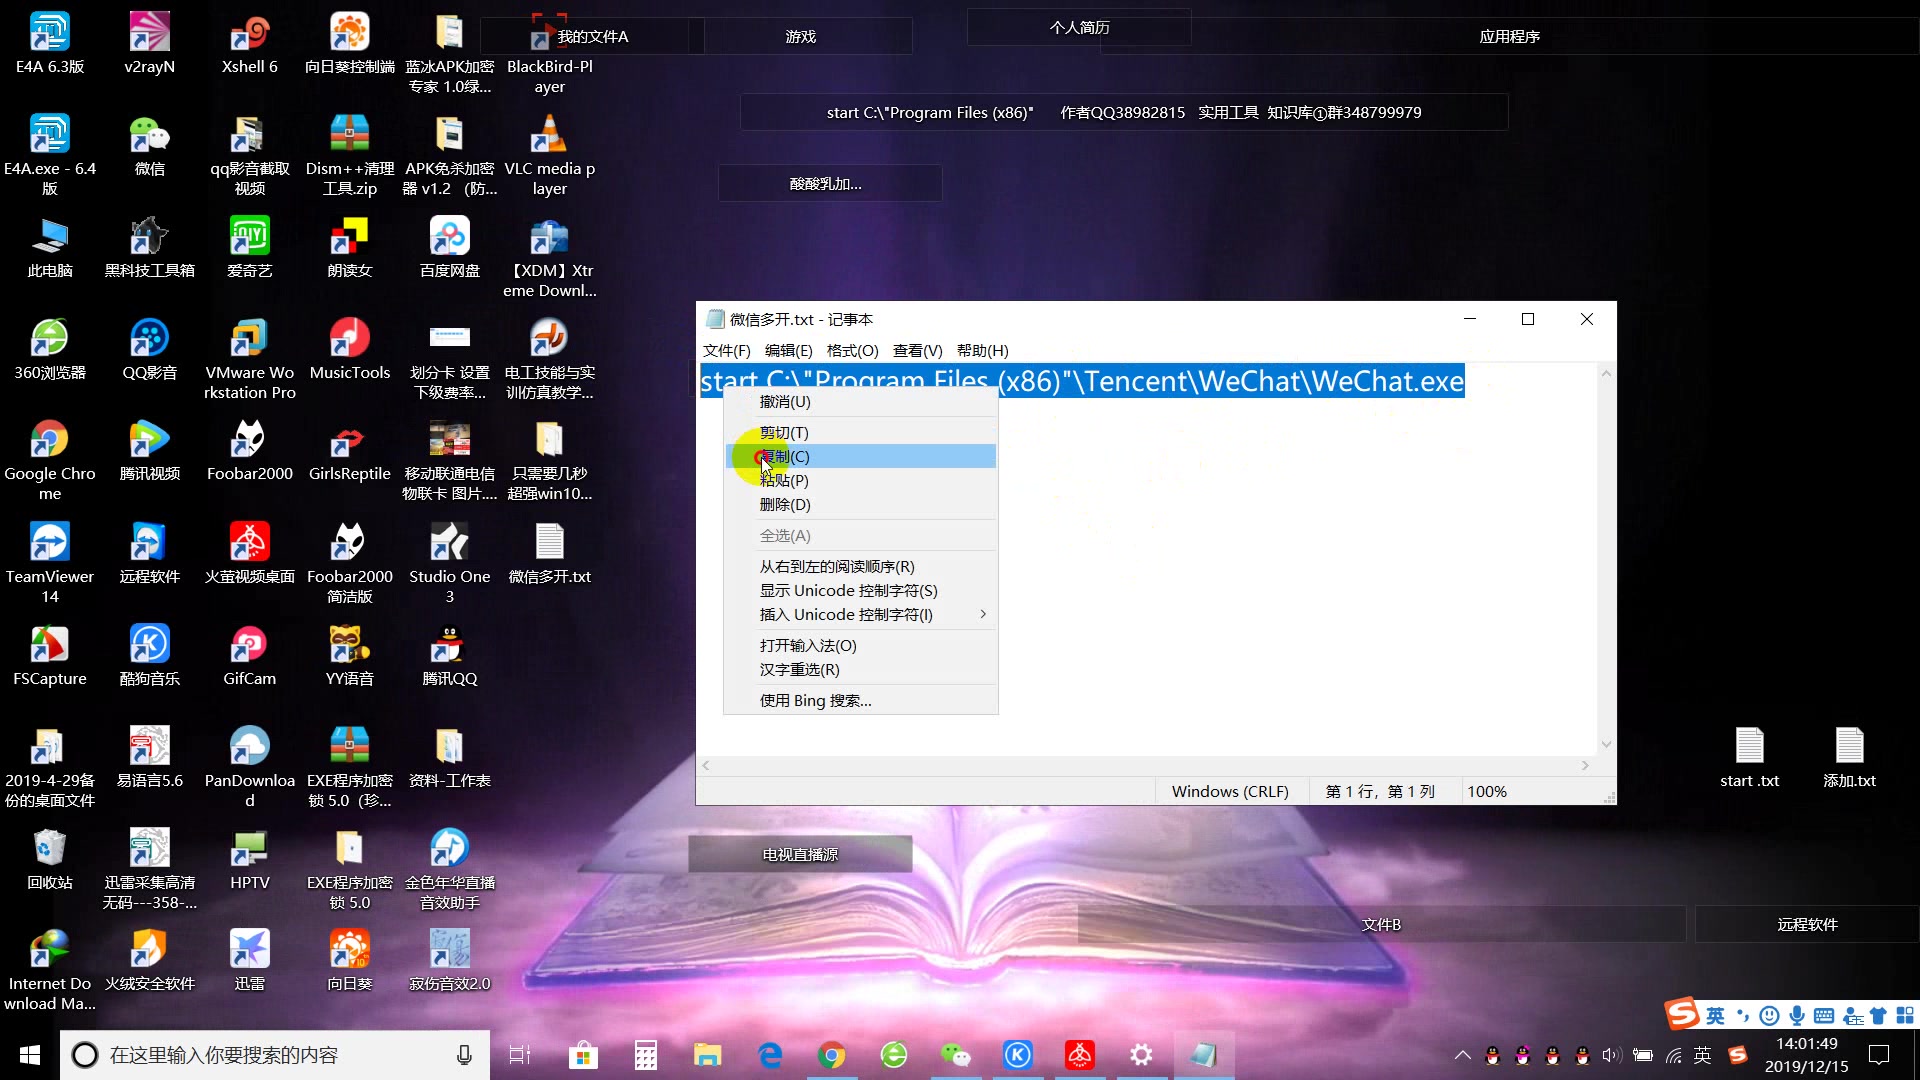
Task: Open the 应用程序 desktop group tab
Action: (1509, 36)
